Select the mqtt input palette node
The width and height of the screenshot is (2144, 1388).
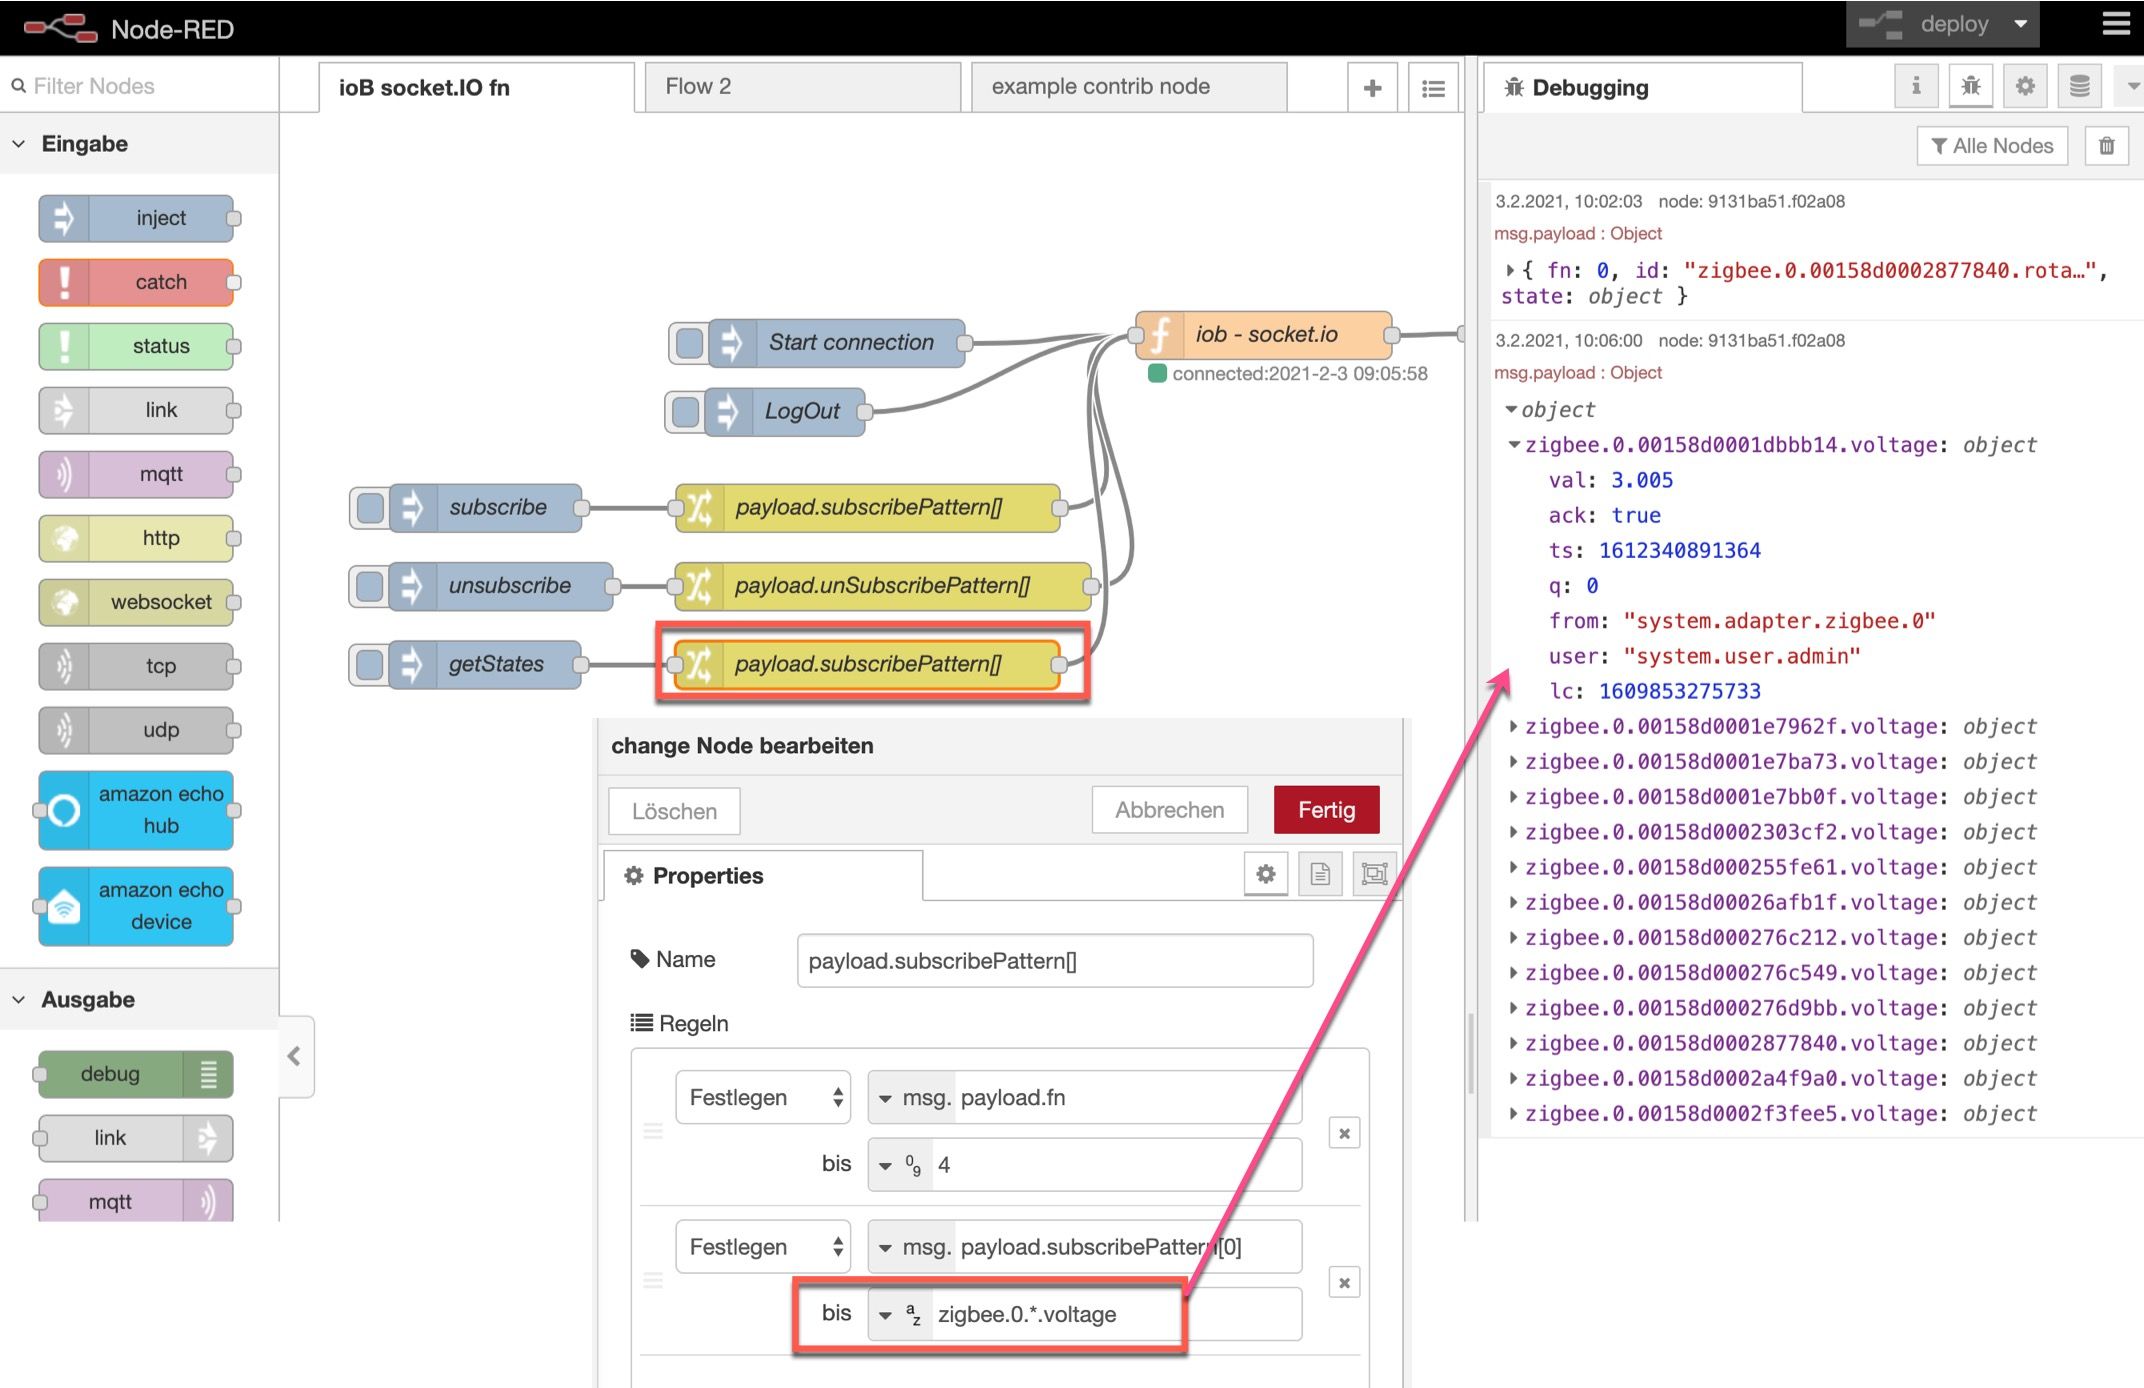[x=137, y=474]
